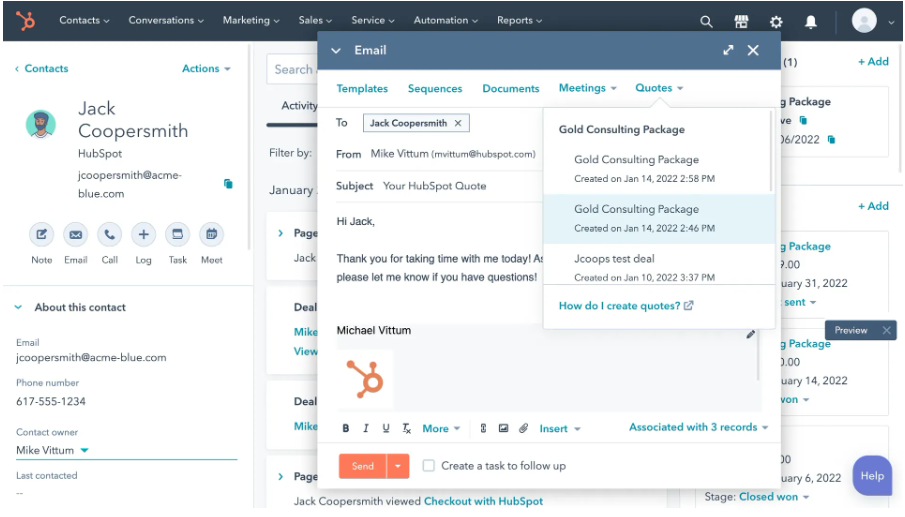Open the Contacts navigation menu
Viewport: 905px width, 517px height.
(x=84, y=20)
